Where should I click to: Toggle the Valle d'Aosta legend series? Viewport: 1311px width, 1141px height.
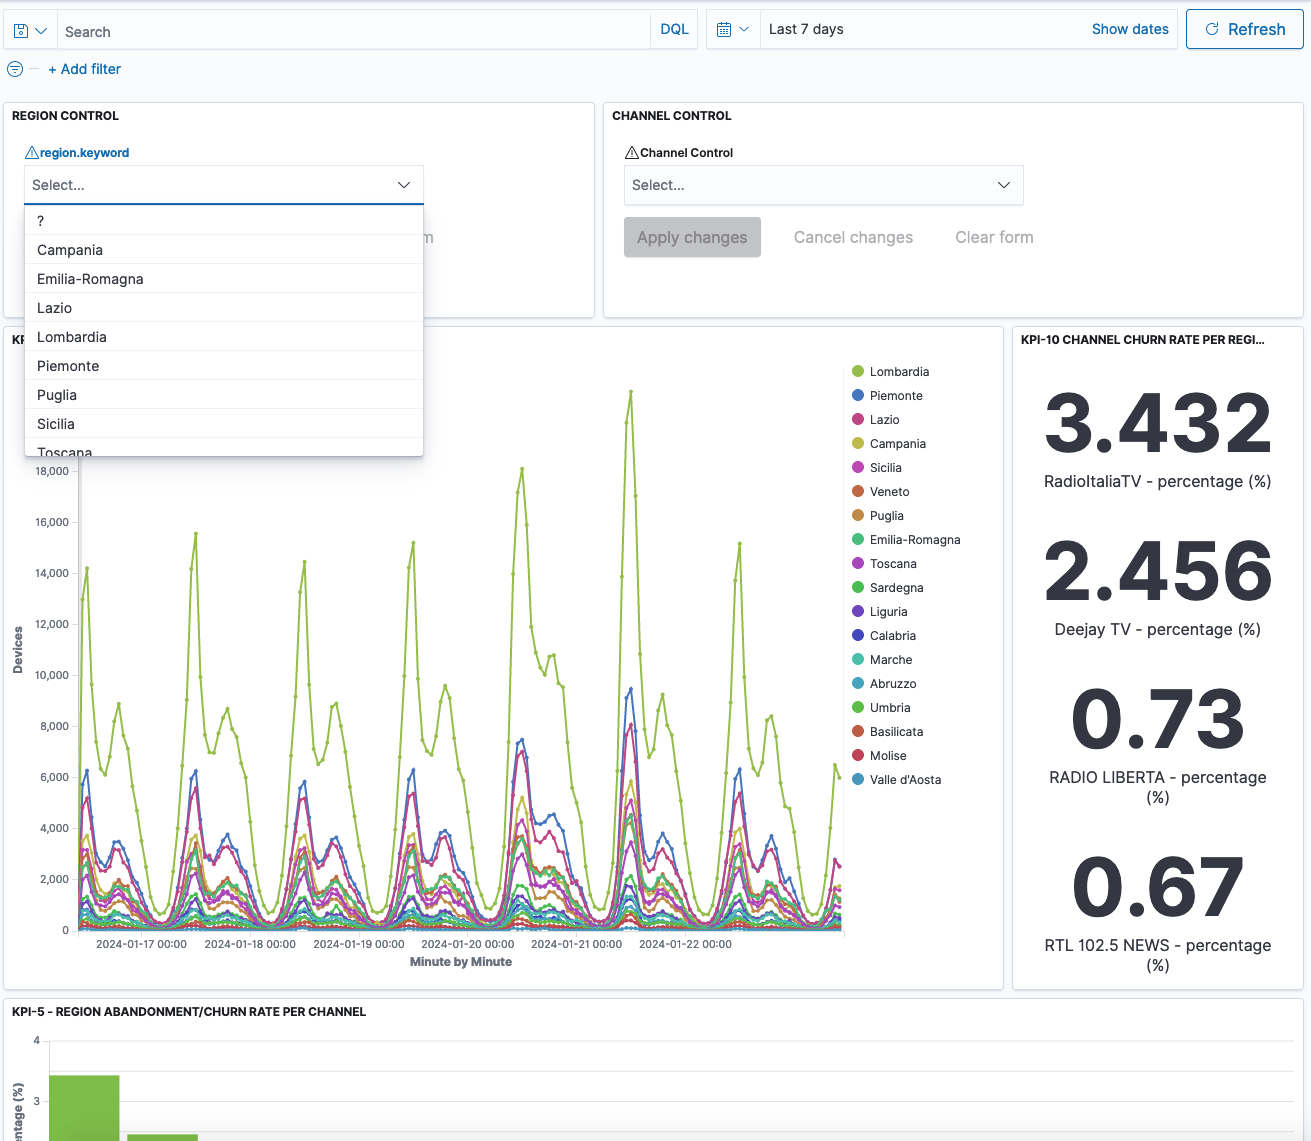tap(905, 780)
